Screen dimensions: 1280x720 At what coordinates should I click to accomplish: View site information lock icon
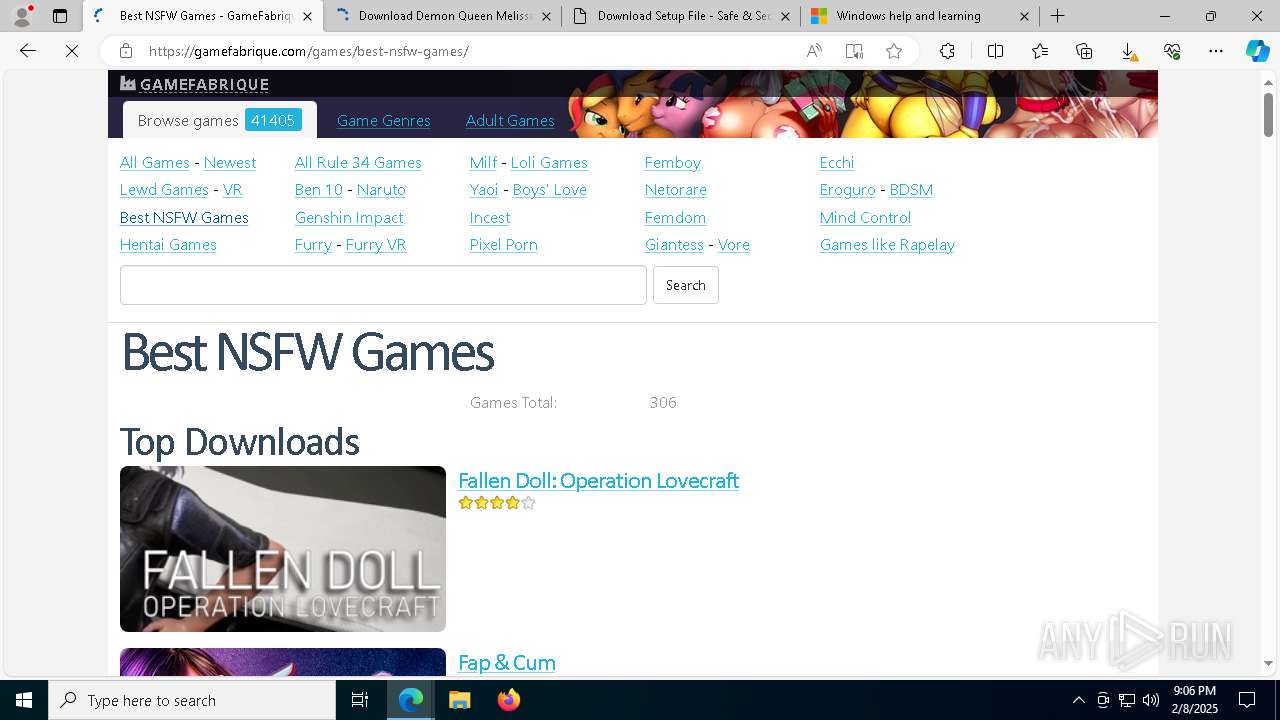coord(125,51)
